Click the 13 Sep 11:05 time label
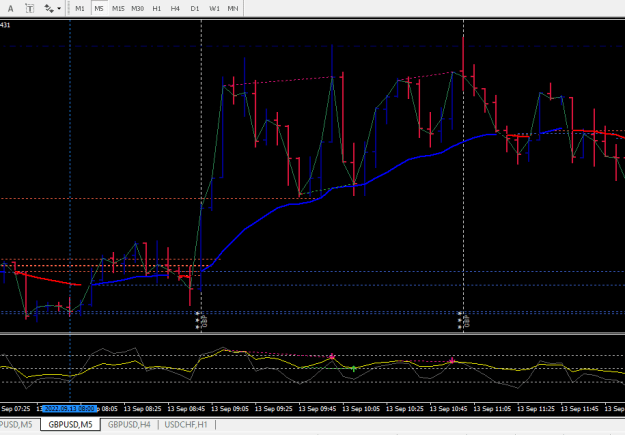Viewport: 625px width, 435px height. 492,409
